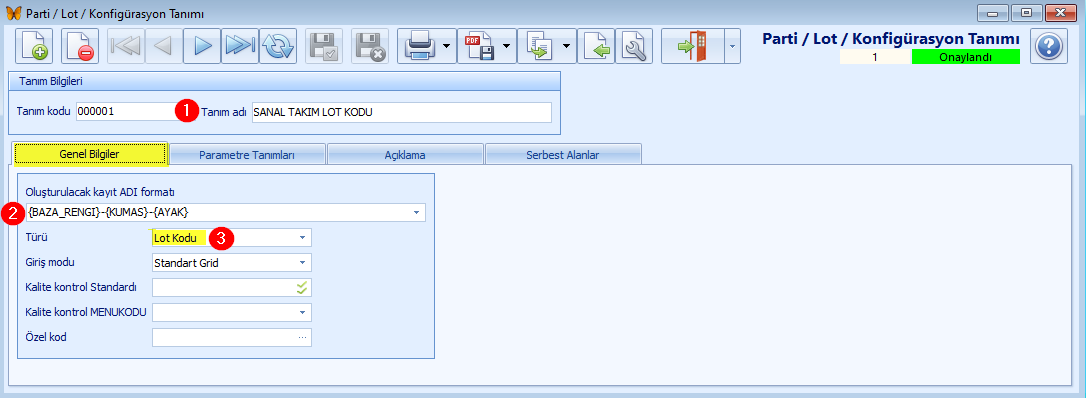This screenshot has height=398, width=1086.
Task: Expand the Türü Lot Kodu dropdown
Action: pos(302,238)
